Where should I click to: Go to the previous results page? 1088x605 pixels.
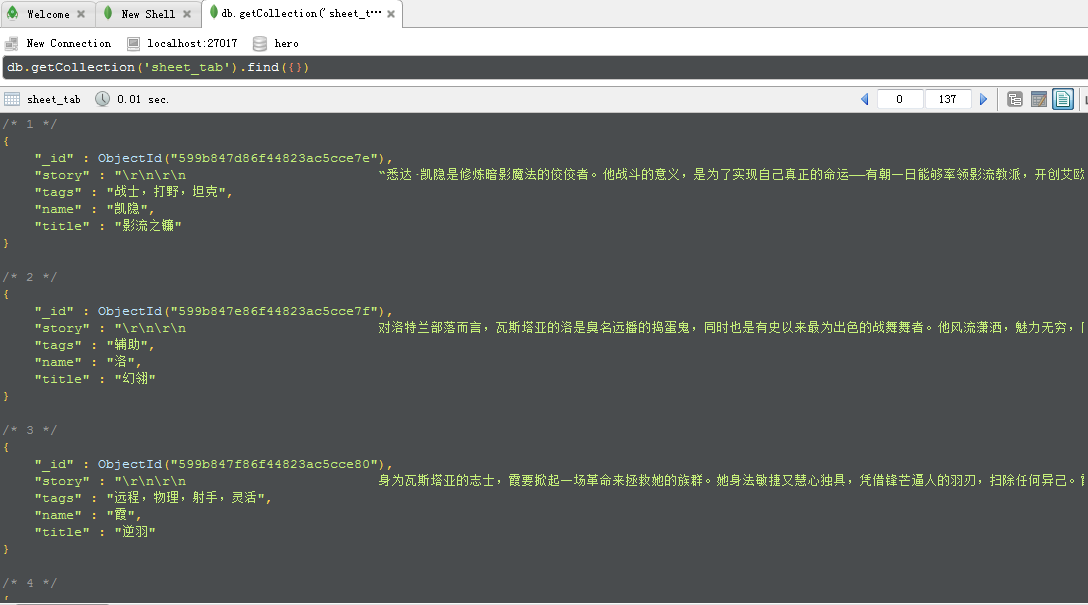tap(864, 99)
